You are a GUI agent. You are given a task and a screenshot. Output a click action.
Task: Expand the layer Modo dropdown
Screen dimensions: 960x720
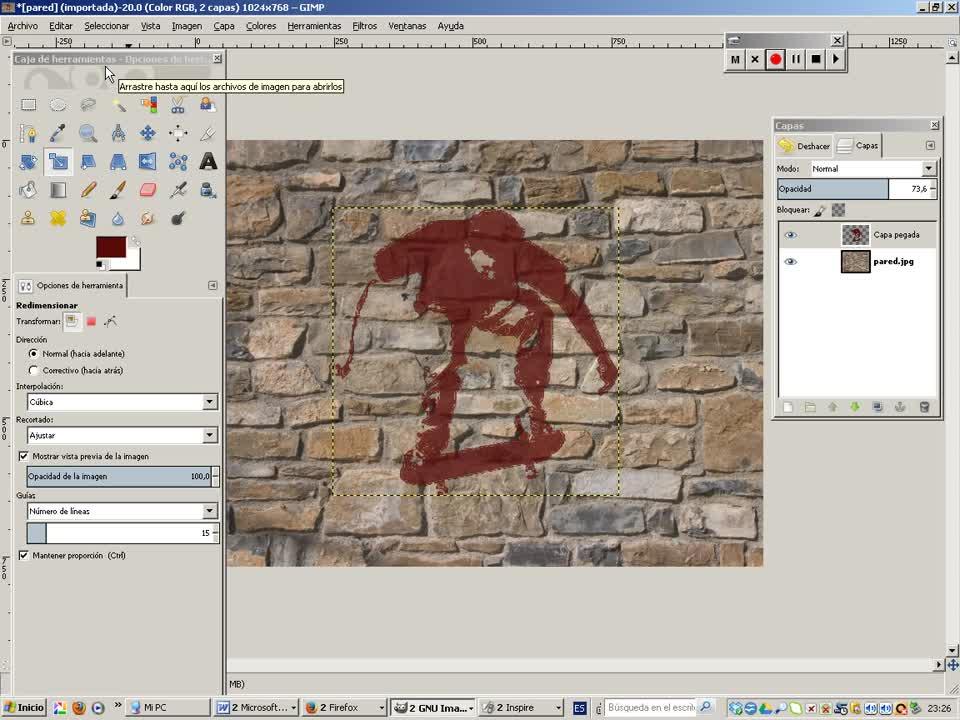[928, 169]
